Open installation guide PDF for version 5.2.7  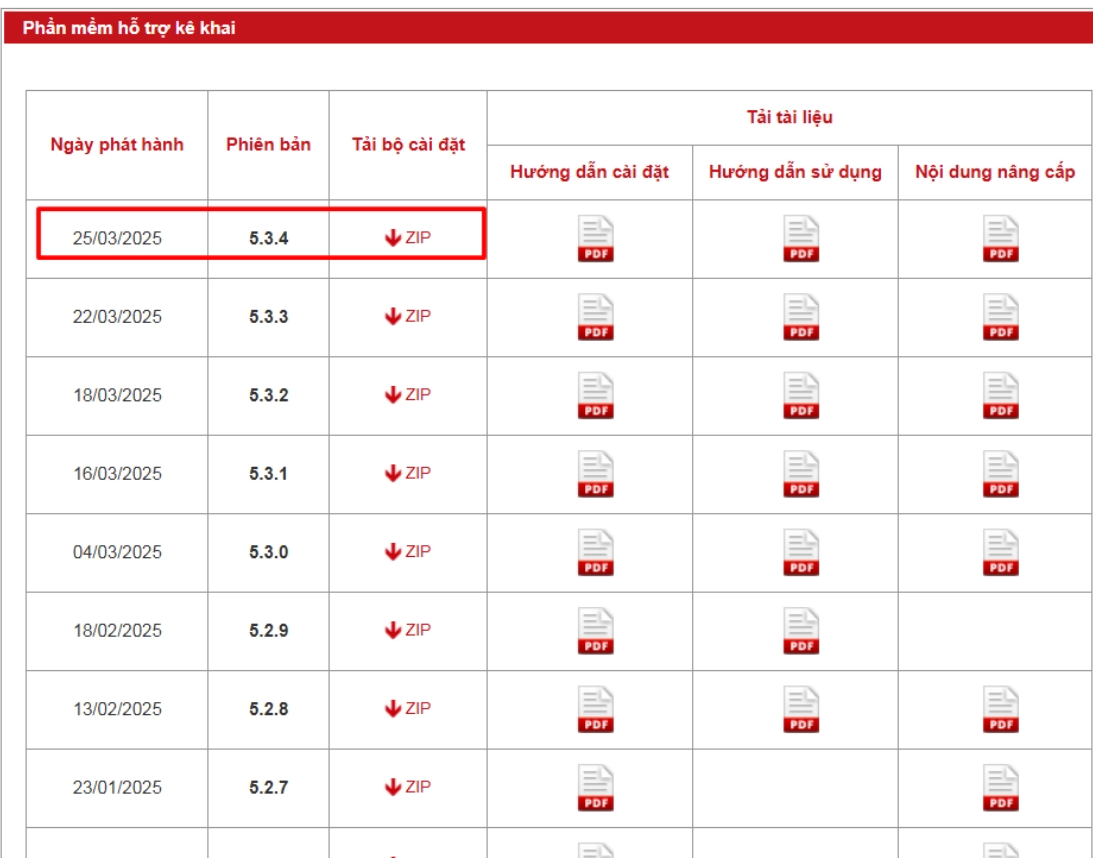click(x=595, y=788)
